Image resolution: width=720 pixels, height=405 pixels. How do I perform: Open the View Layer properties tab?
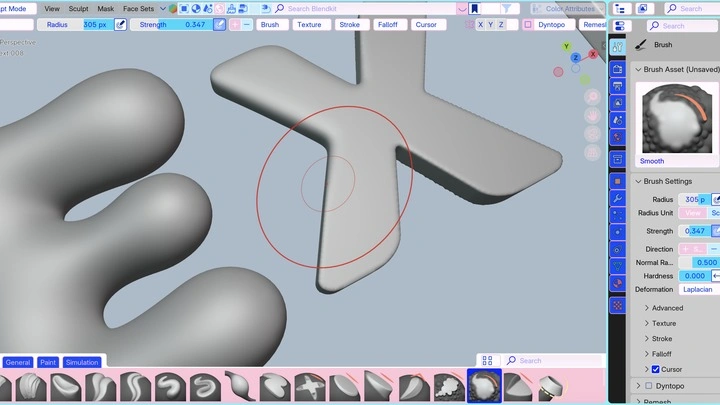(618, 103)
